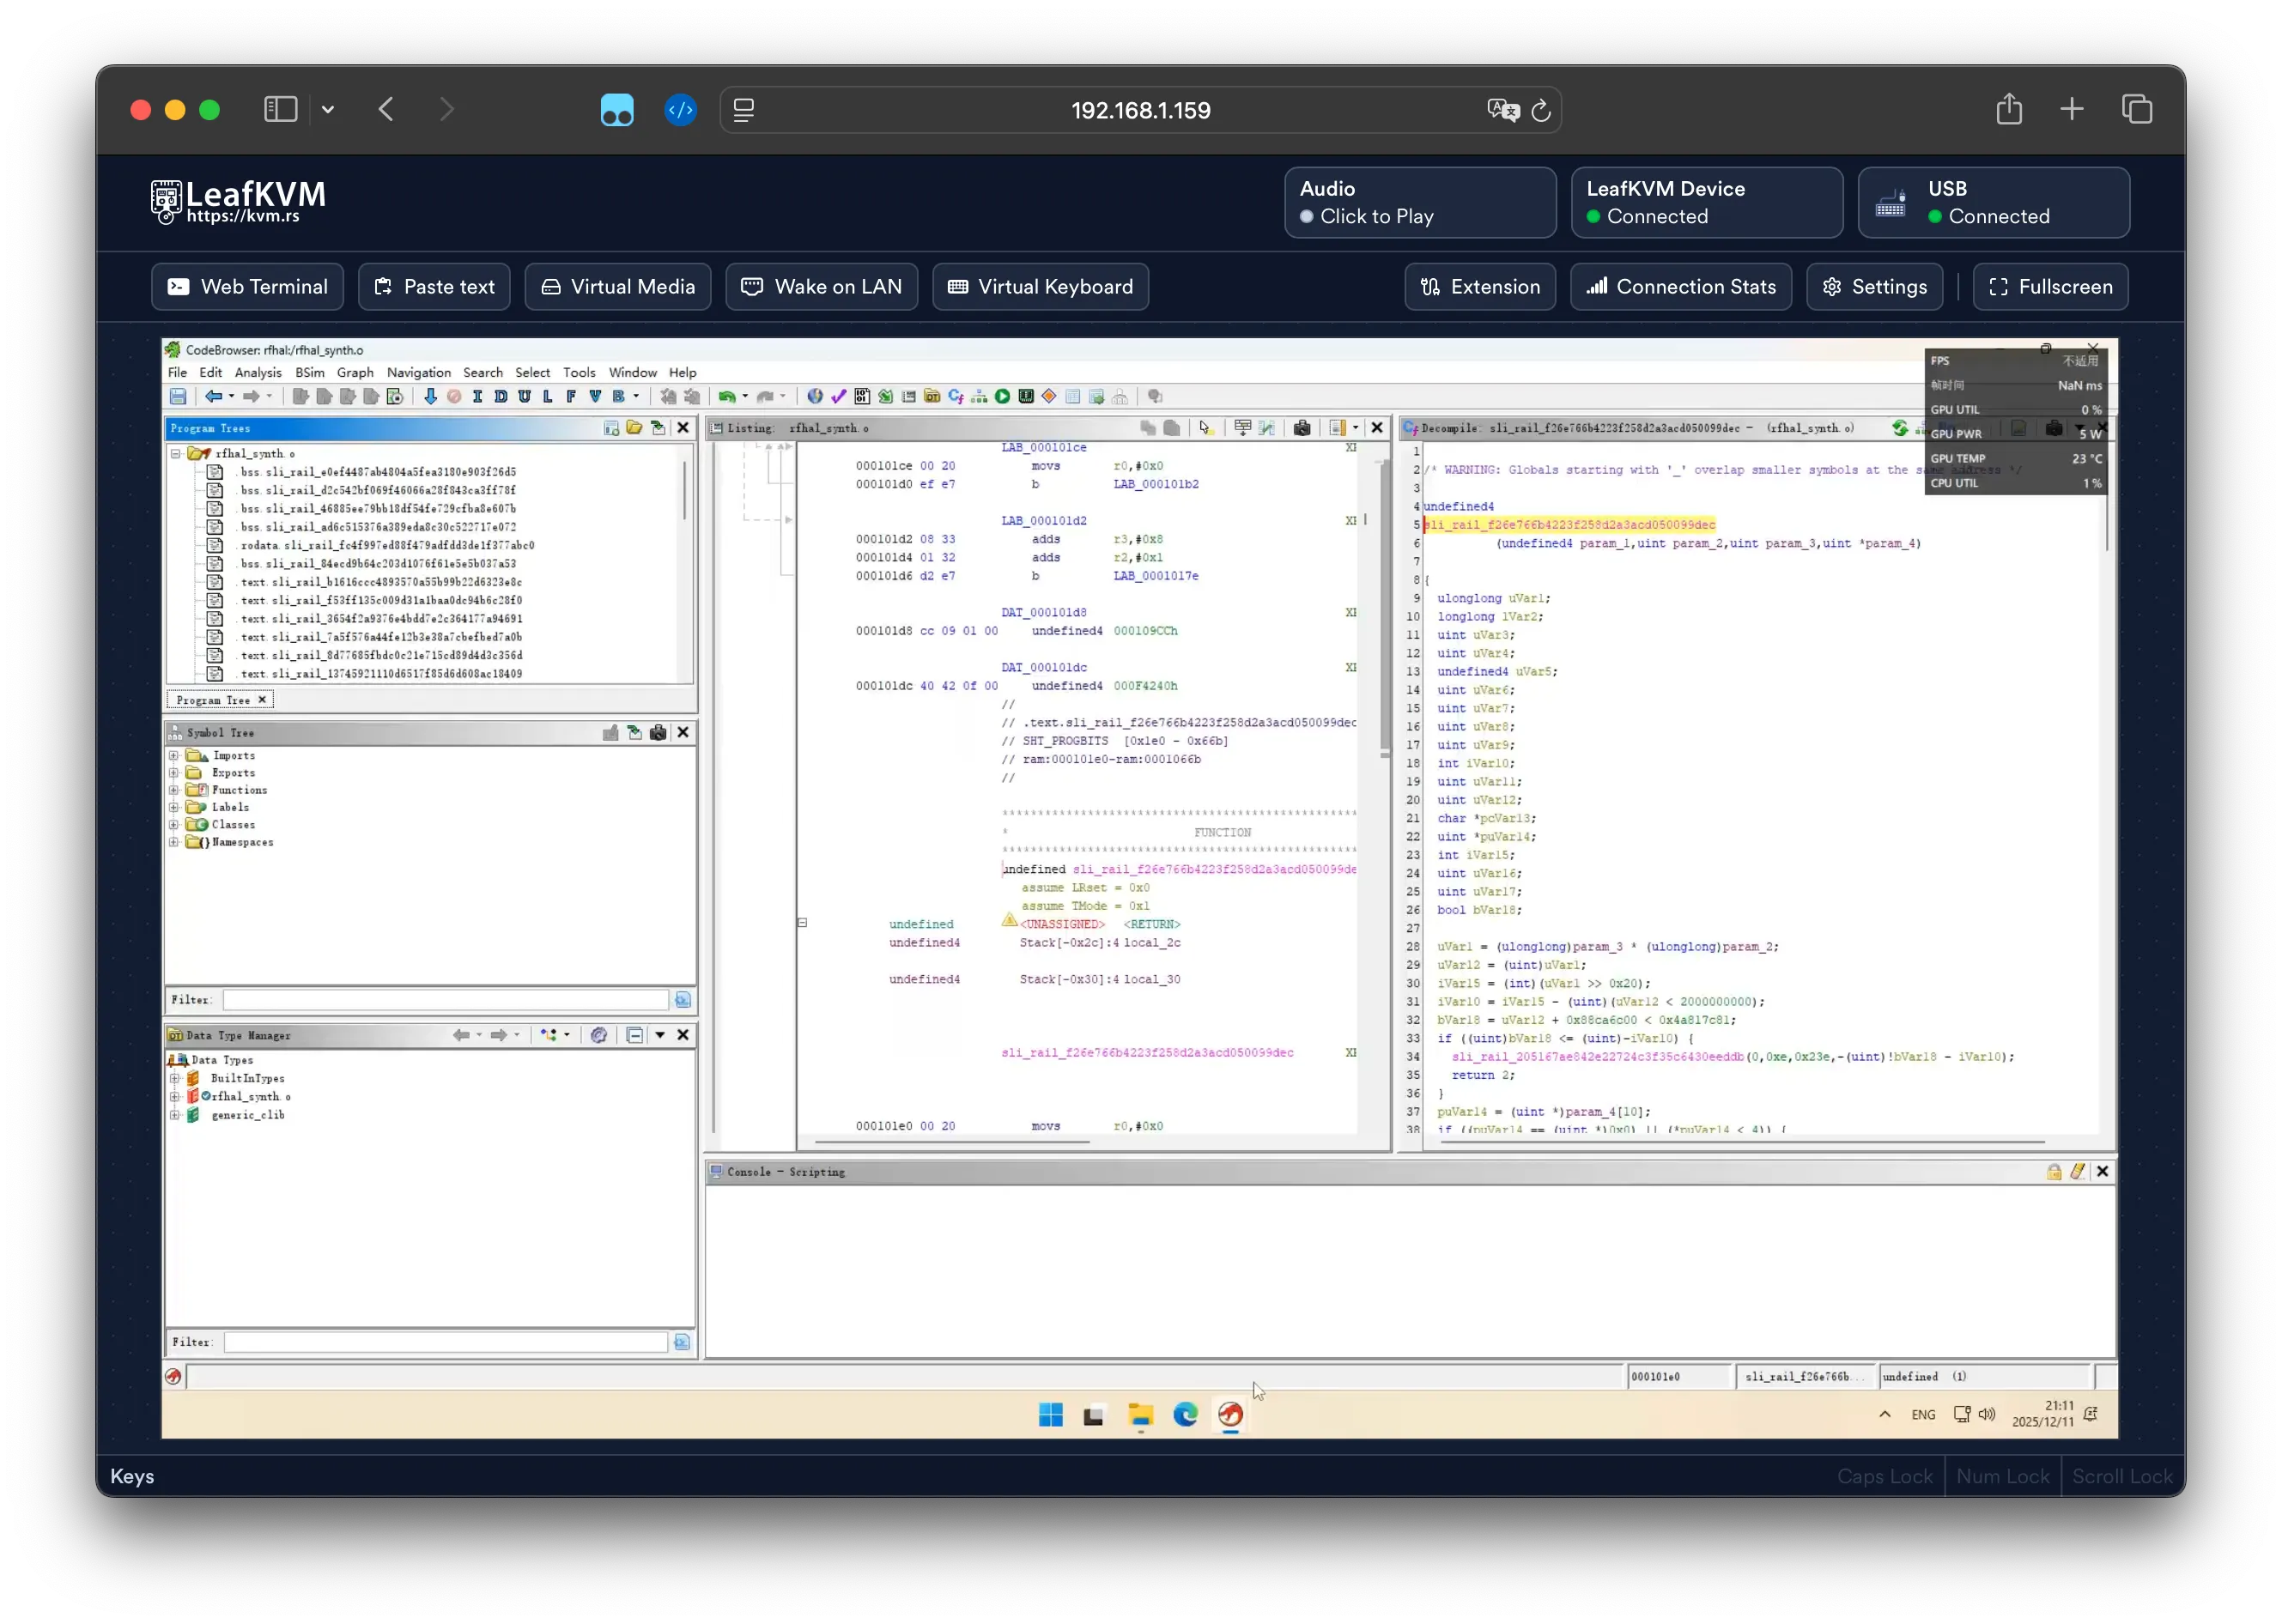Screen dimensions: 2282x1624
Task: Click the green Run script icon
Action: [1002, 397]
